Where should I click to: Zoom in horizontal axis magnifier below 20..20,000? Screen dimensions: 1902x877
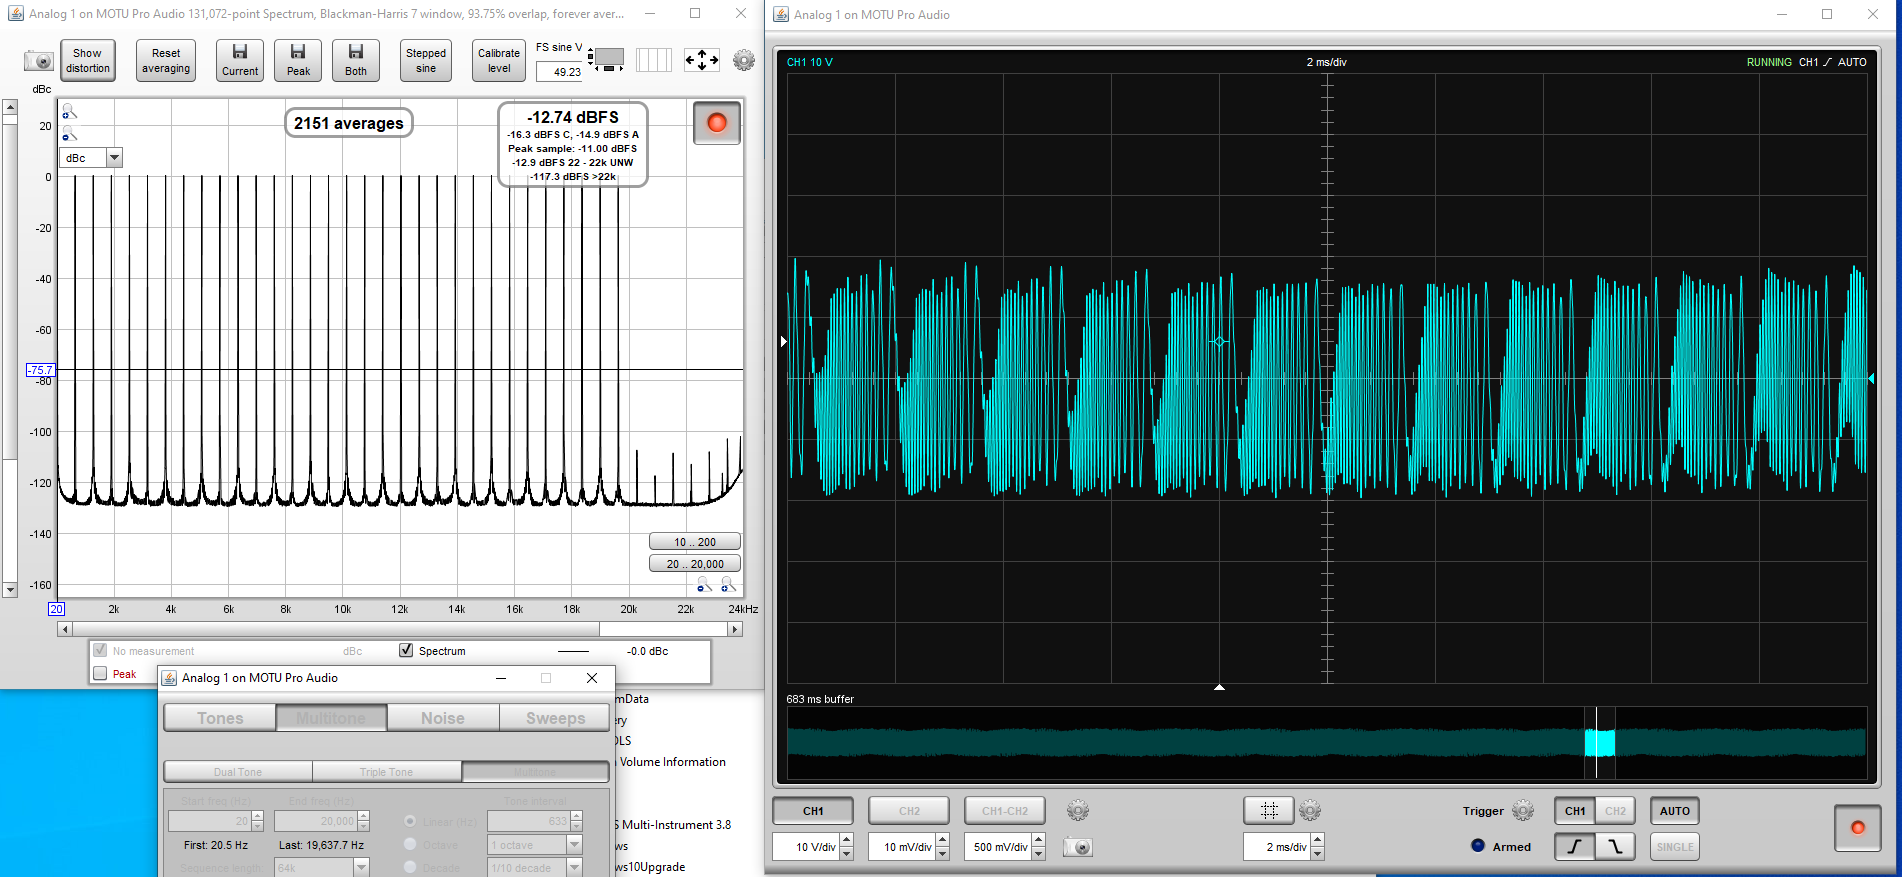pyautogui.click(x=728, y=585)
